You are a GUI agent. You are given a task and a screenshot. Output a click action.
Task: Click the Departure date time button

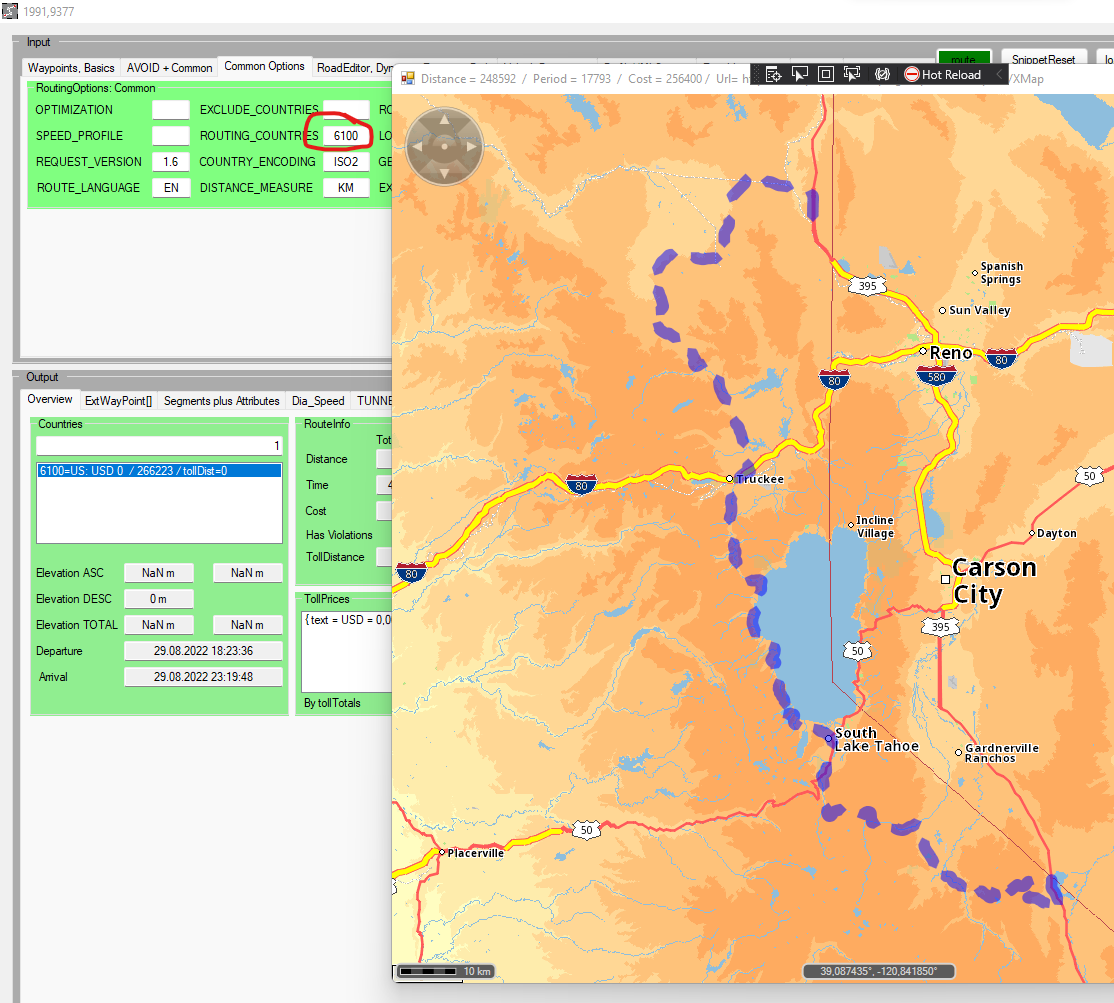click(203, 651)
